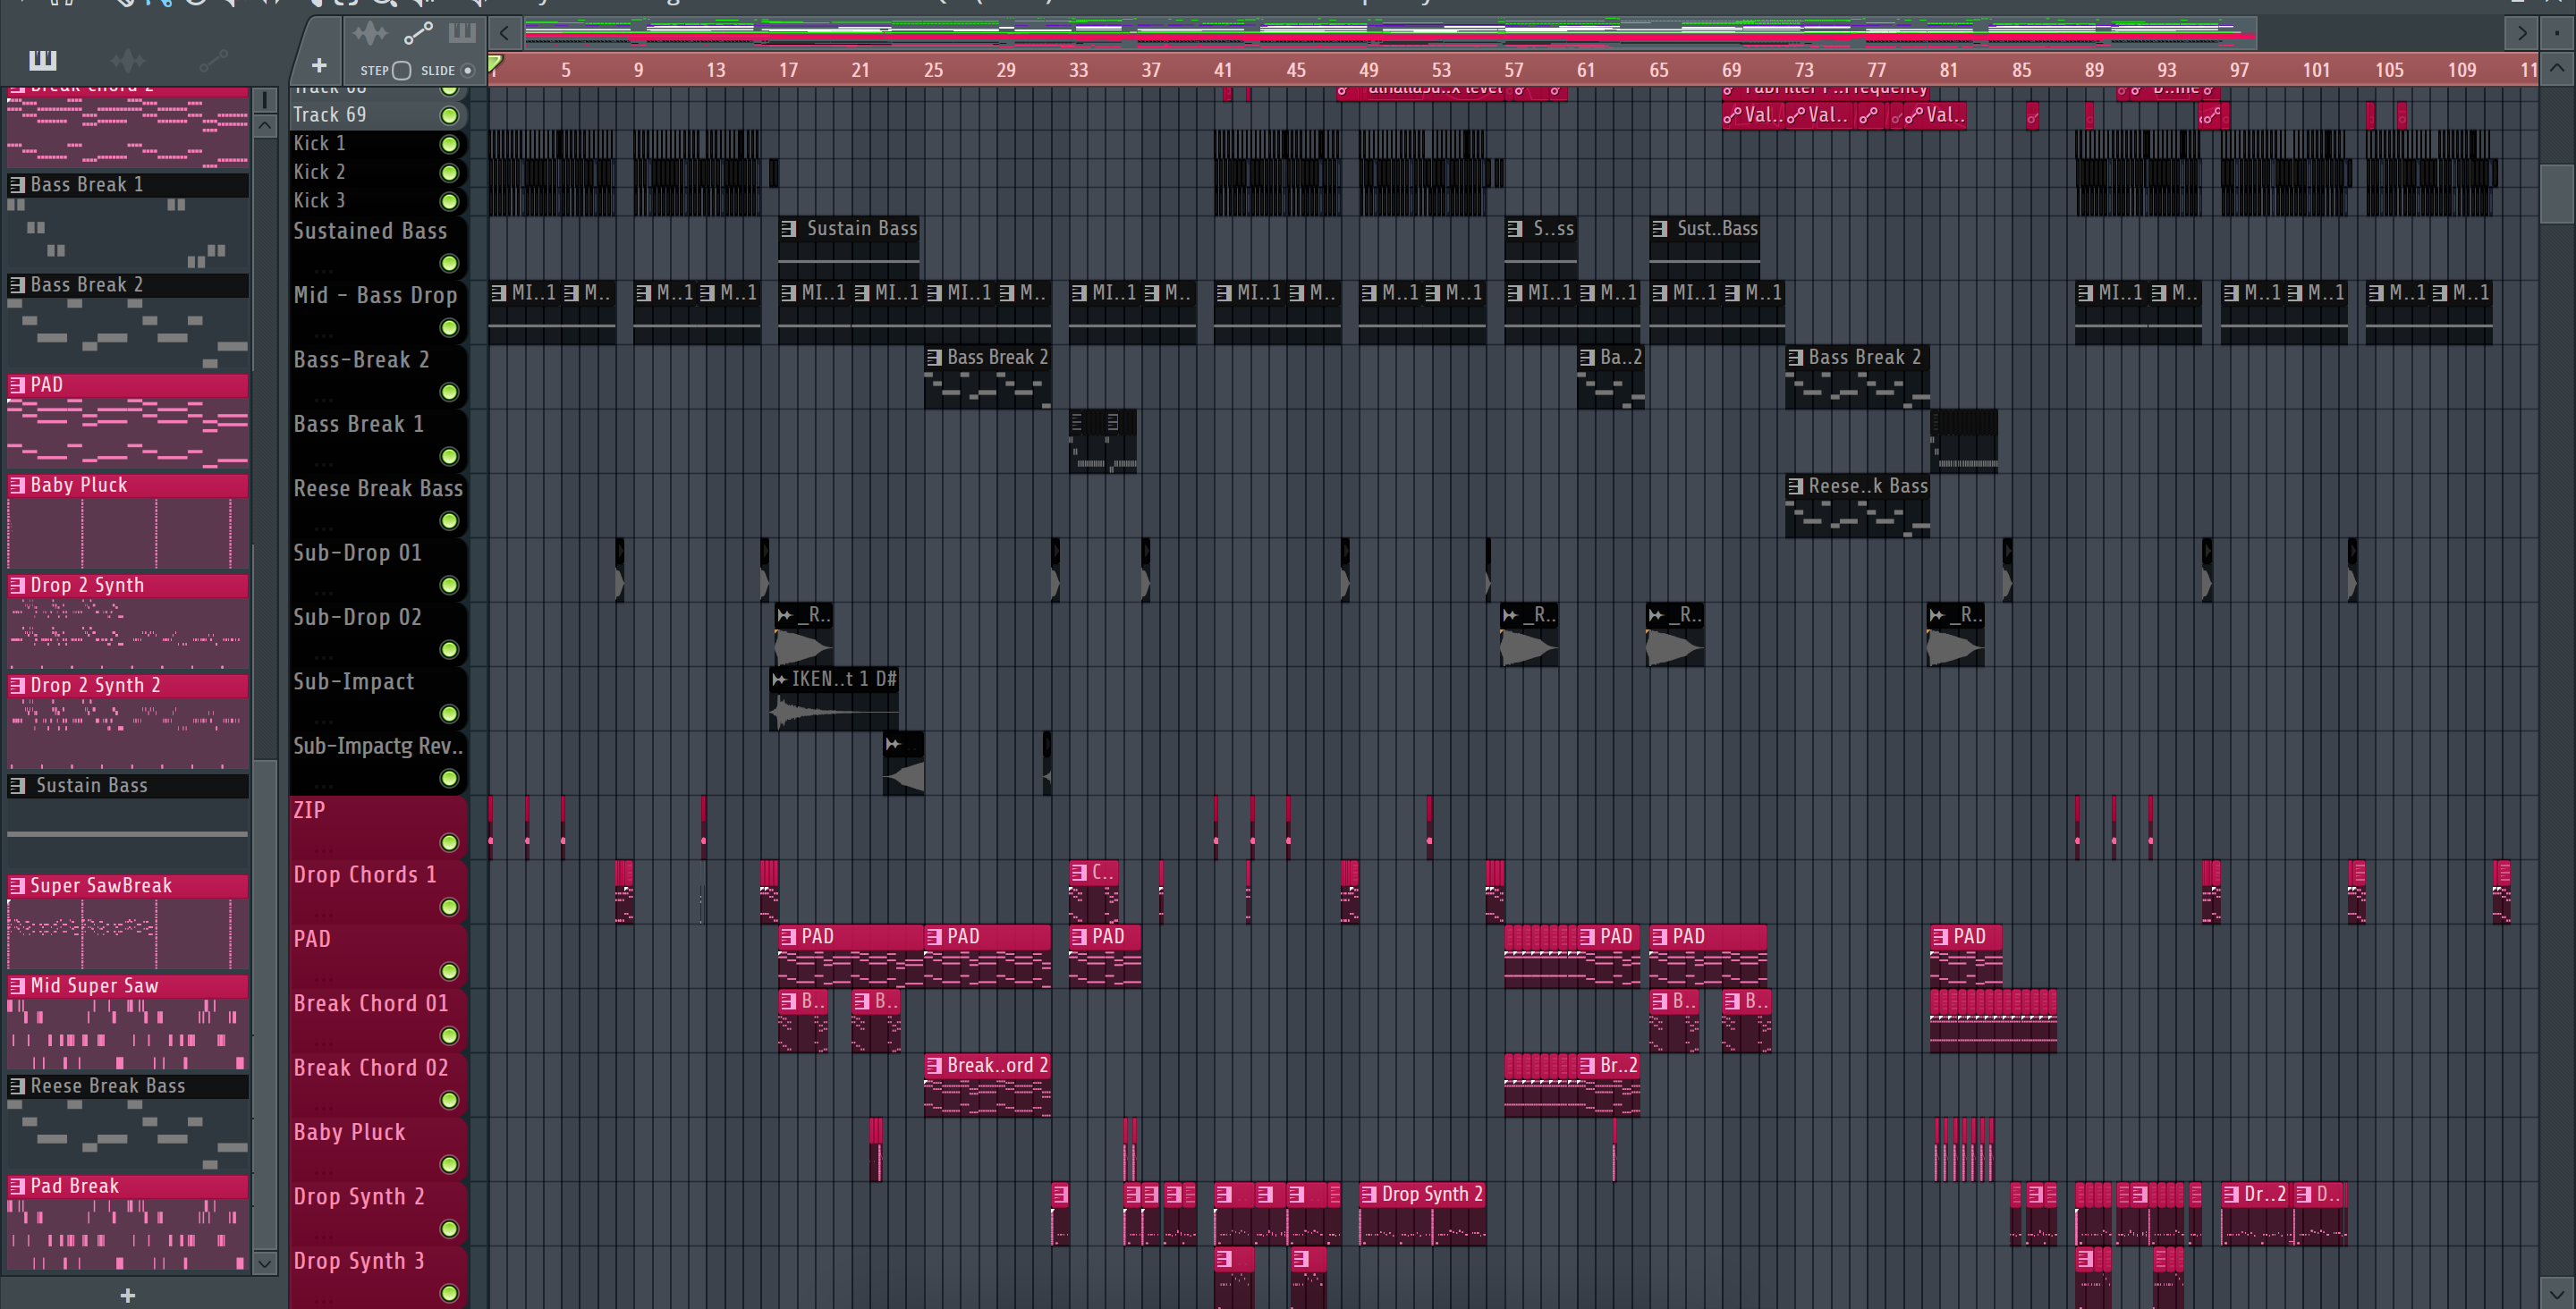Click pattern icon of Bass Break 2 in picker
This screenshot has height=1309, width=2576.
coord(17,285)
